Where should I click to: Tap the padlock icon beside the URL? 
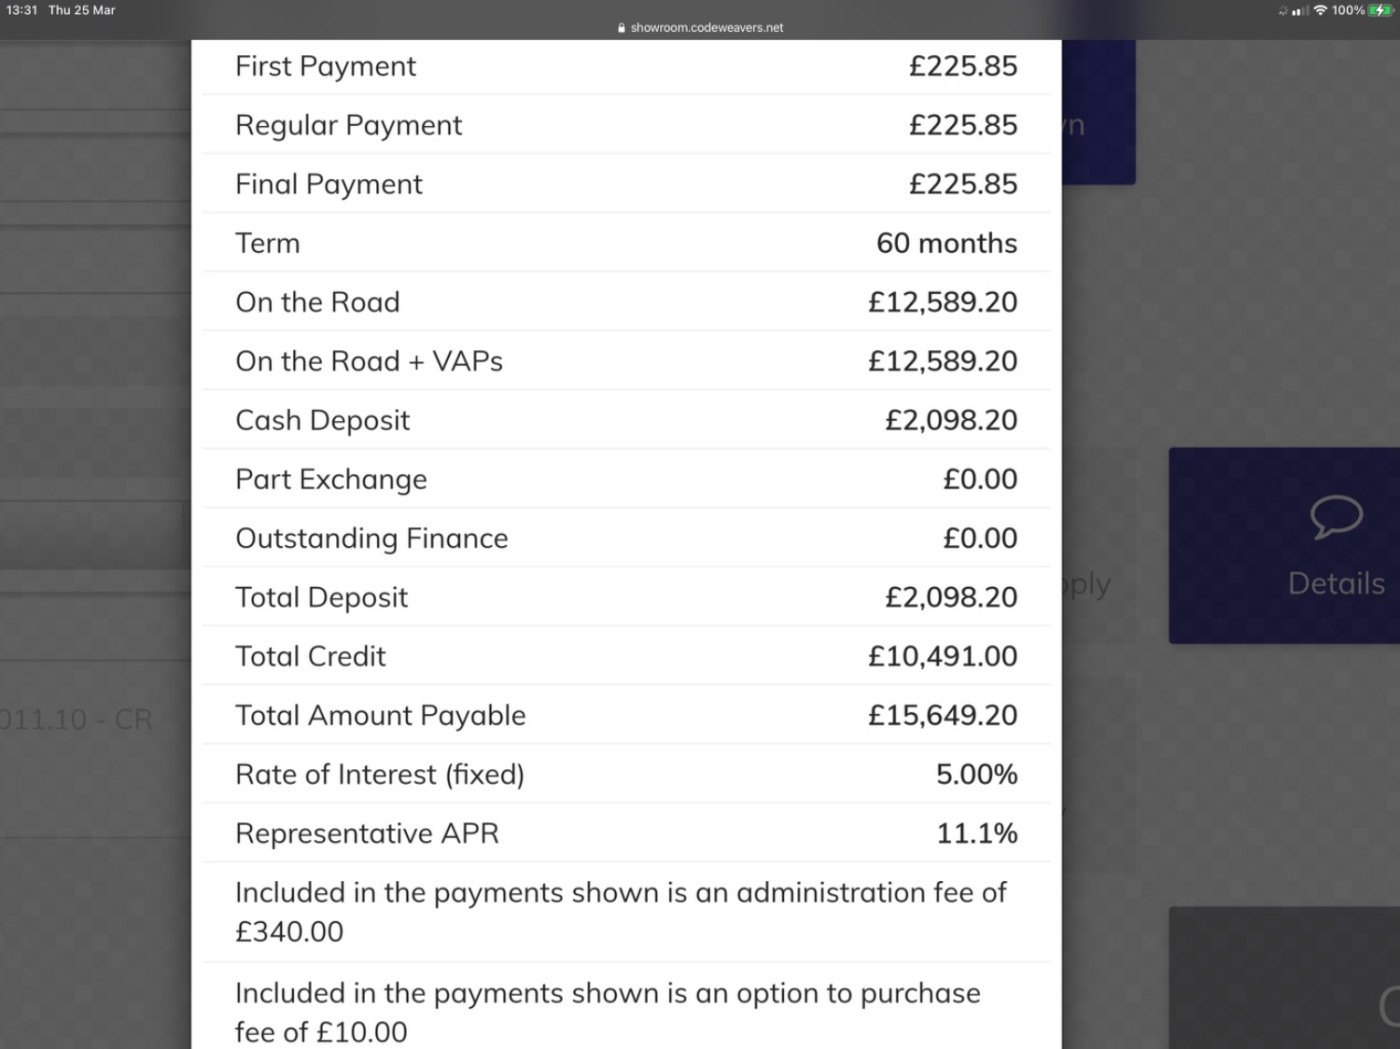coord(622,28)
